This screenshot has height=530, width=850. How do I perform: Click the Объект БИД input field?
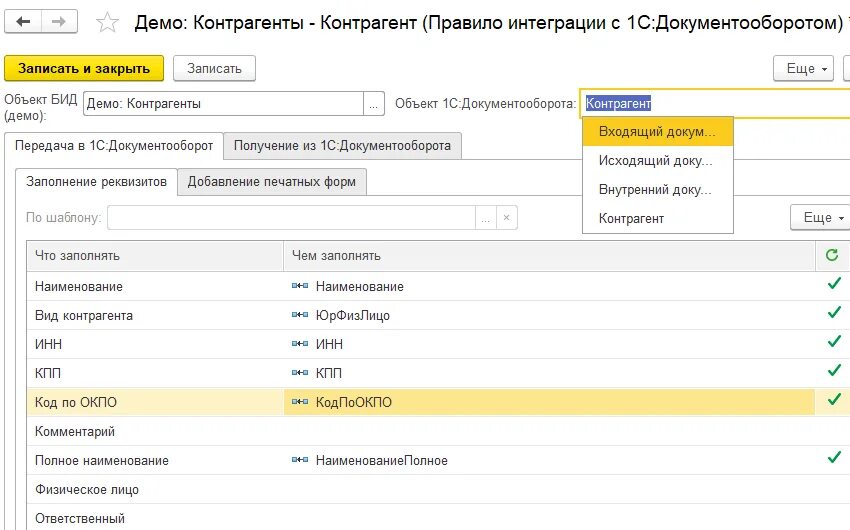tap(223, 104)
